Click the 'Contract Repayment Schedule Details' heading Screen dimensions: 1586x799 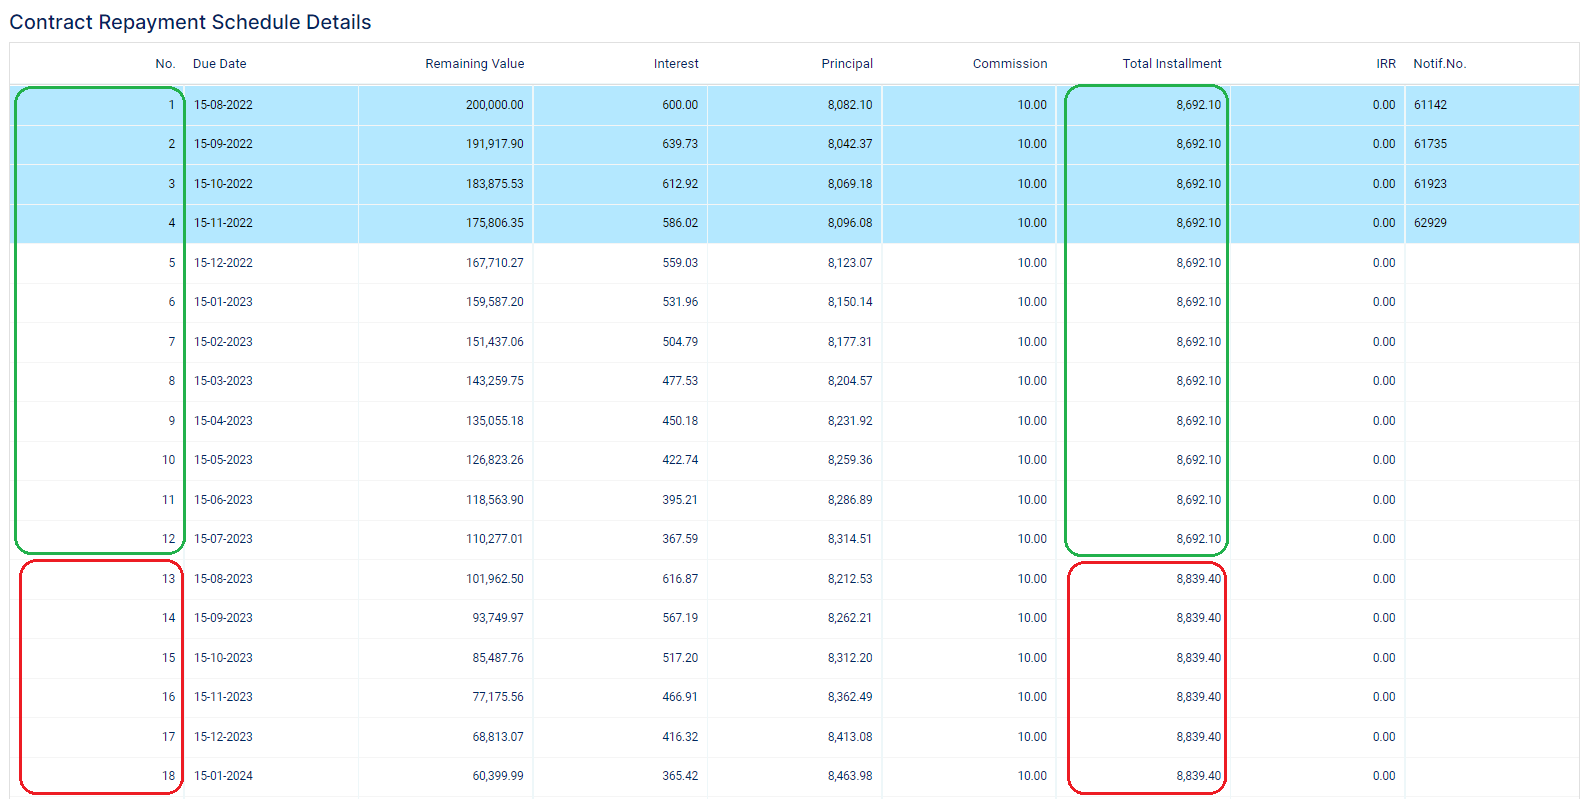(x=190, y=22)
